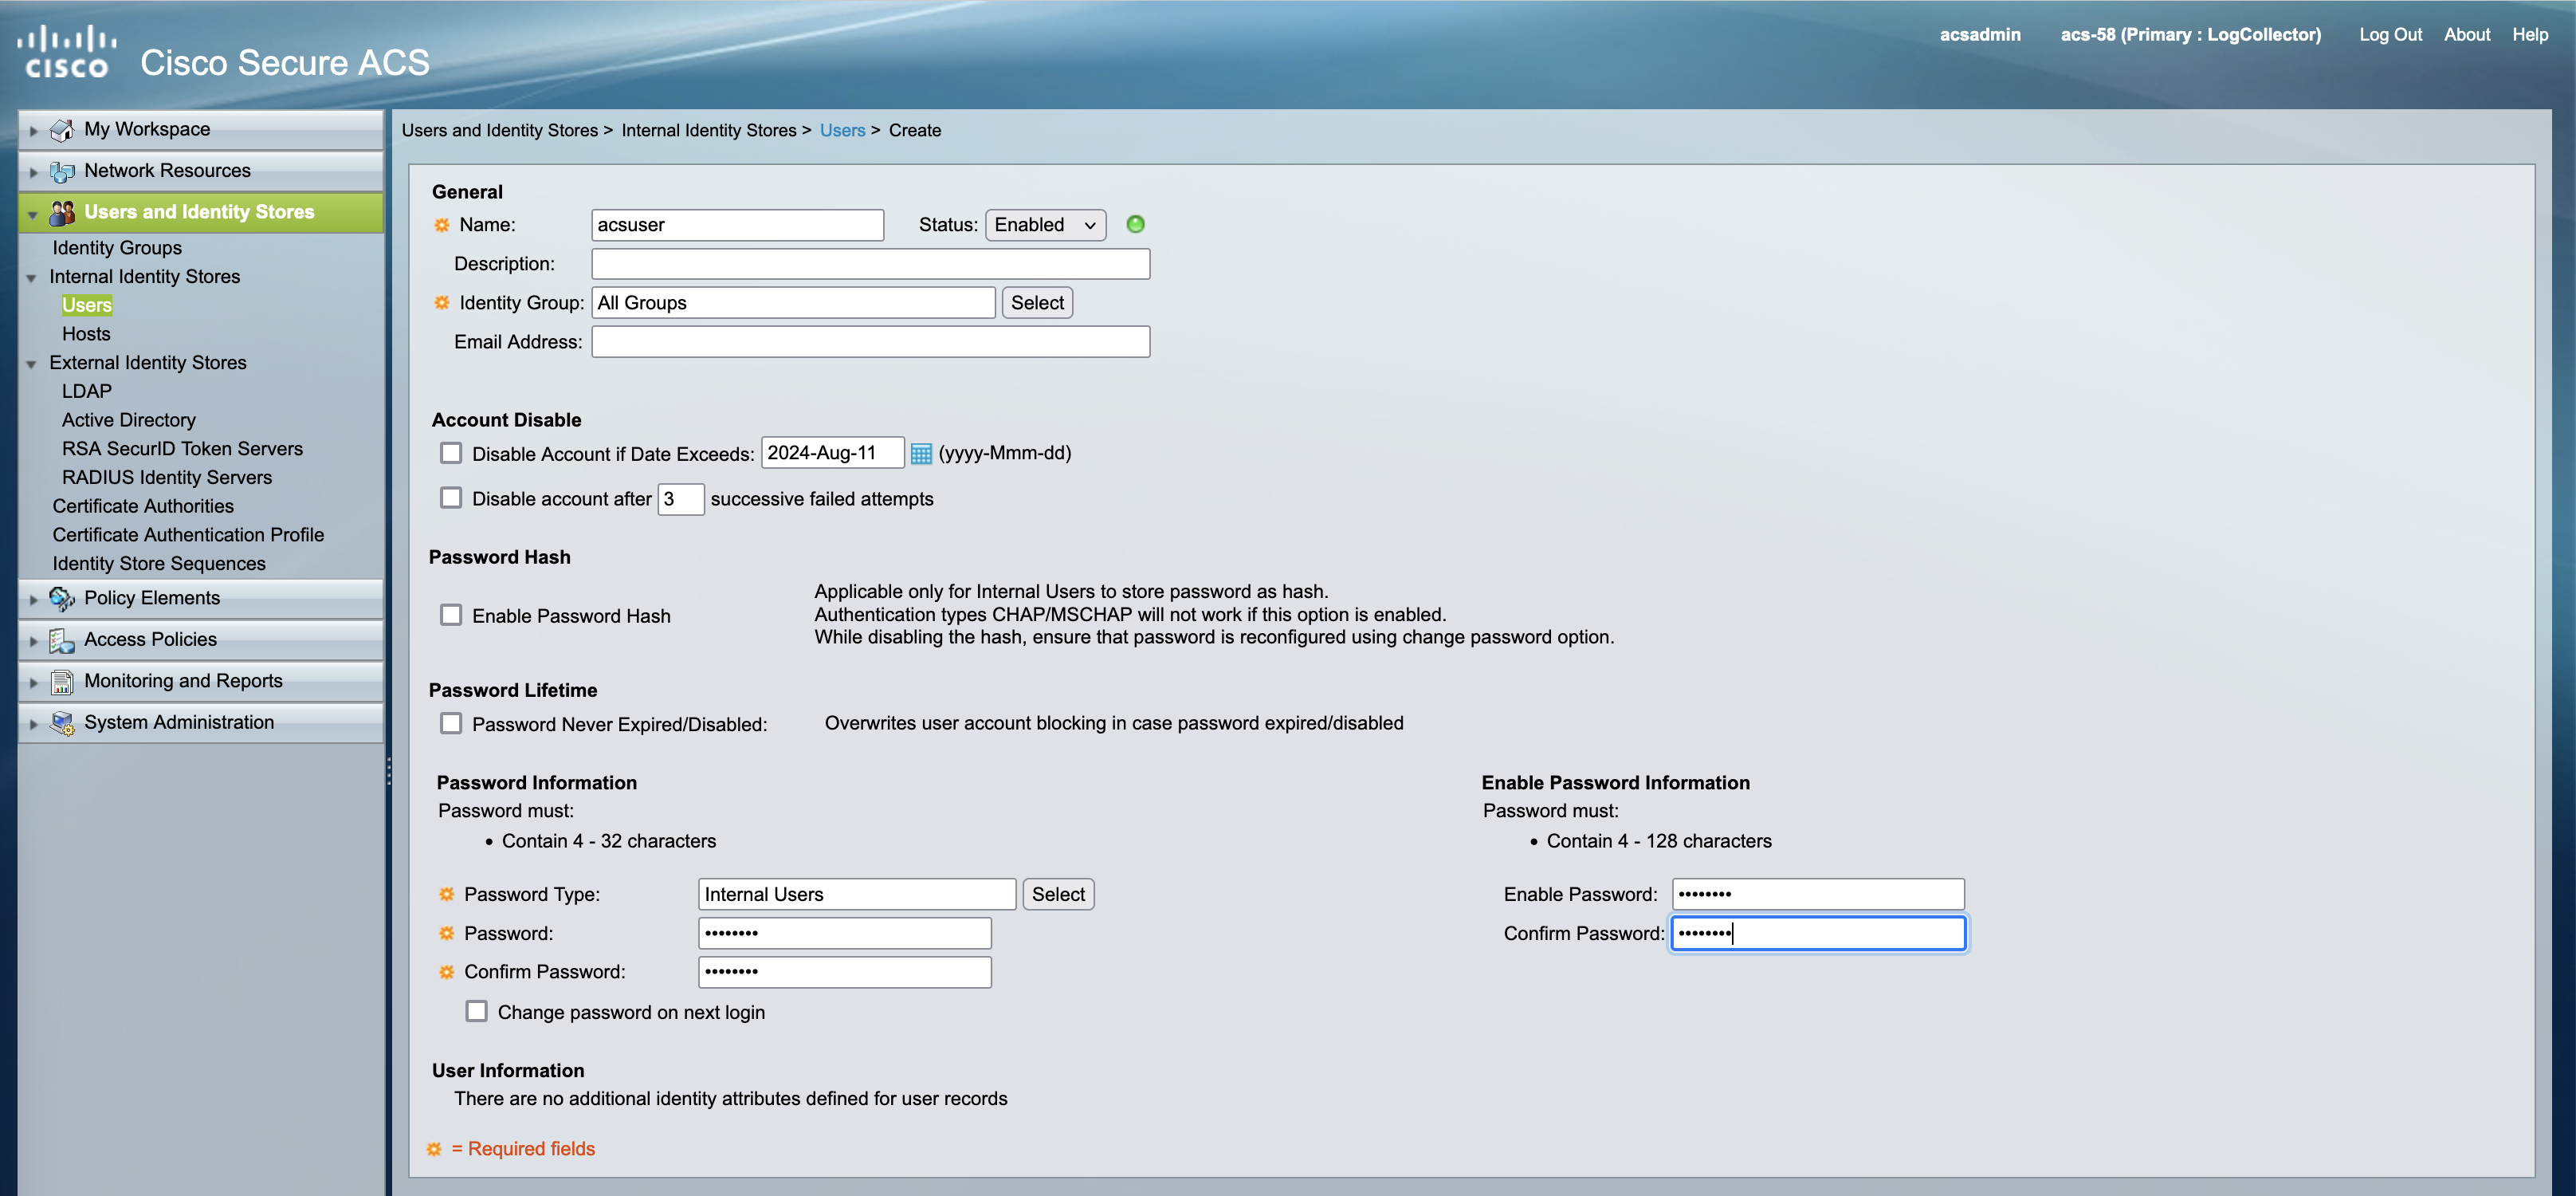2576x1196 pixels.
Task: Click the Policy Elements icon
Action: click(x=62, y=598)
